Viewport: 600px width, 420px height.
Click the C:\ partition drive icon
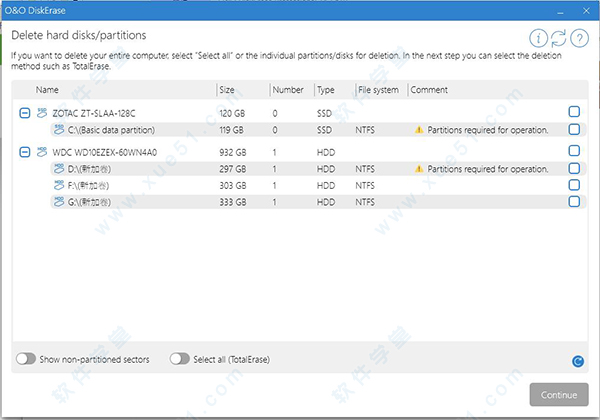(x=58, y=129)
